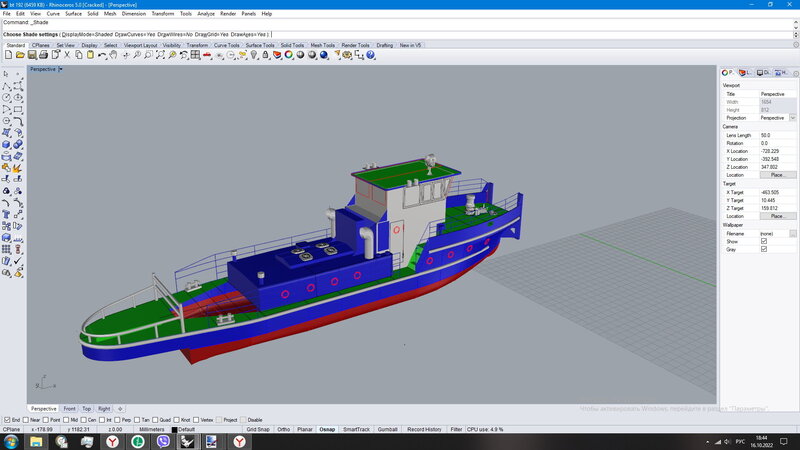
Task: Open File Explorer from the taskbar
Action: click(x=36, y=441)
